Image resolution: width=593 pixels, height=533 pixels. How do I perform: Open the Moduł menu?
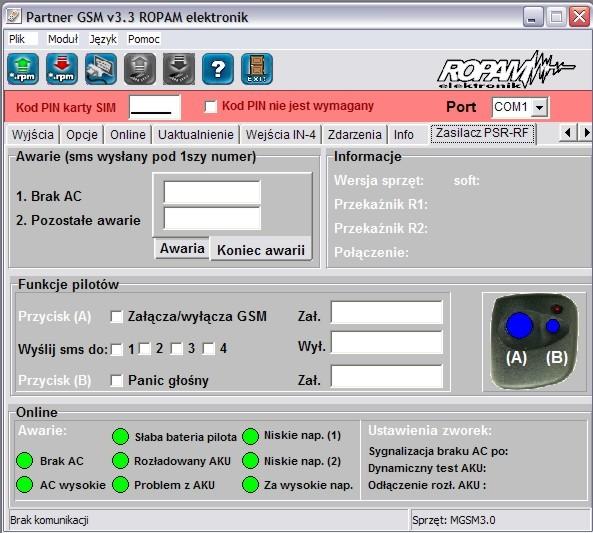click(x=63, y=39)
